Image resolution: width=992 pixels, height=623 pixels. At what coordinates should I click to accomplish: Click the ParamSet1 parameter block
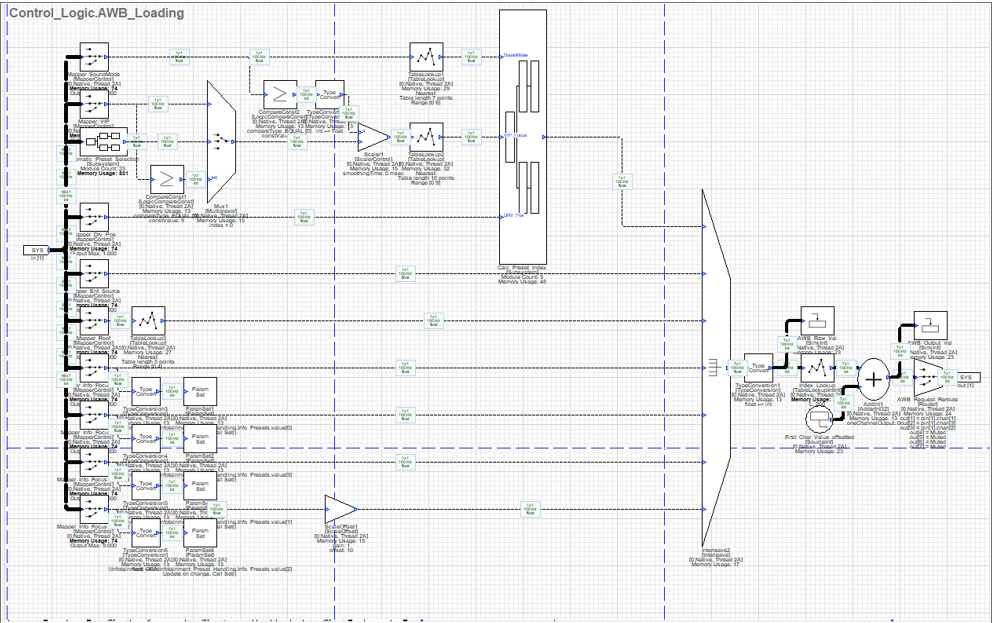pyautogui.click(x=199, y=392)
